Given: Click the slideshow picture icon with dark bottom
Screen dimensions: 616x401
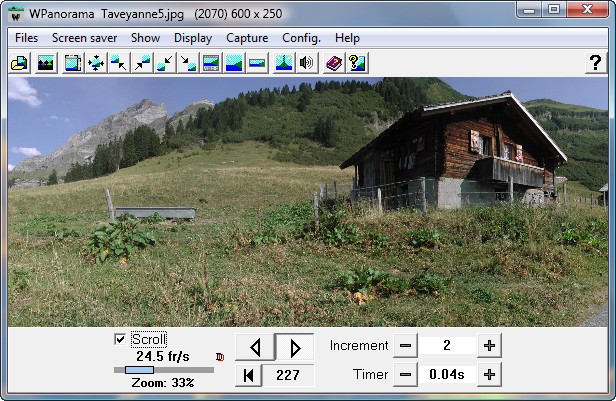Looking at the screenshot, I should (46, 63).
